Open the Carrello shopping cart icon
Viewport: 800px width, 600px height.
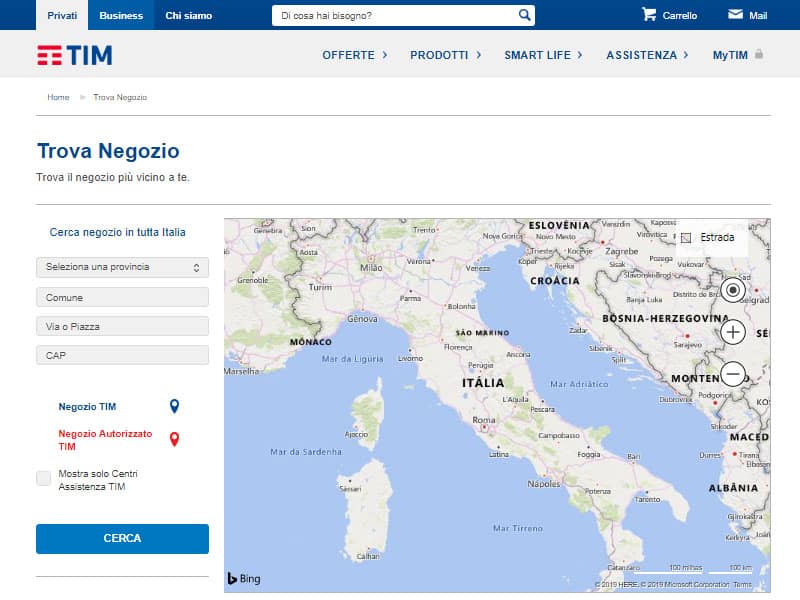pyautogui.click(x=648, y=14)
